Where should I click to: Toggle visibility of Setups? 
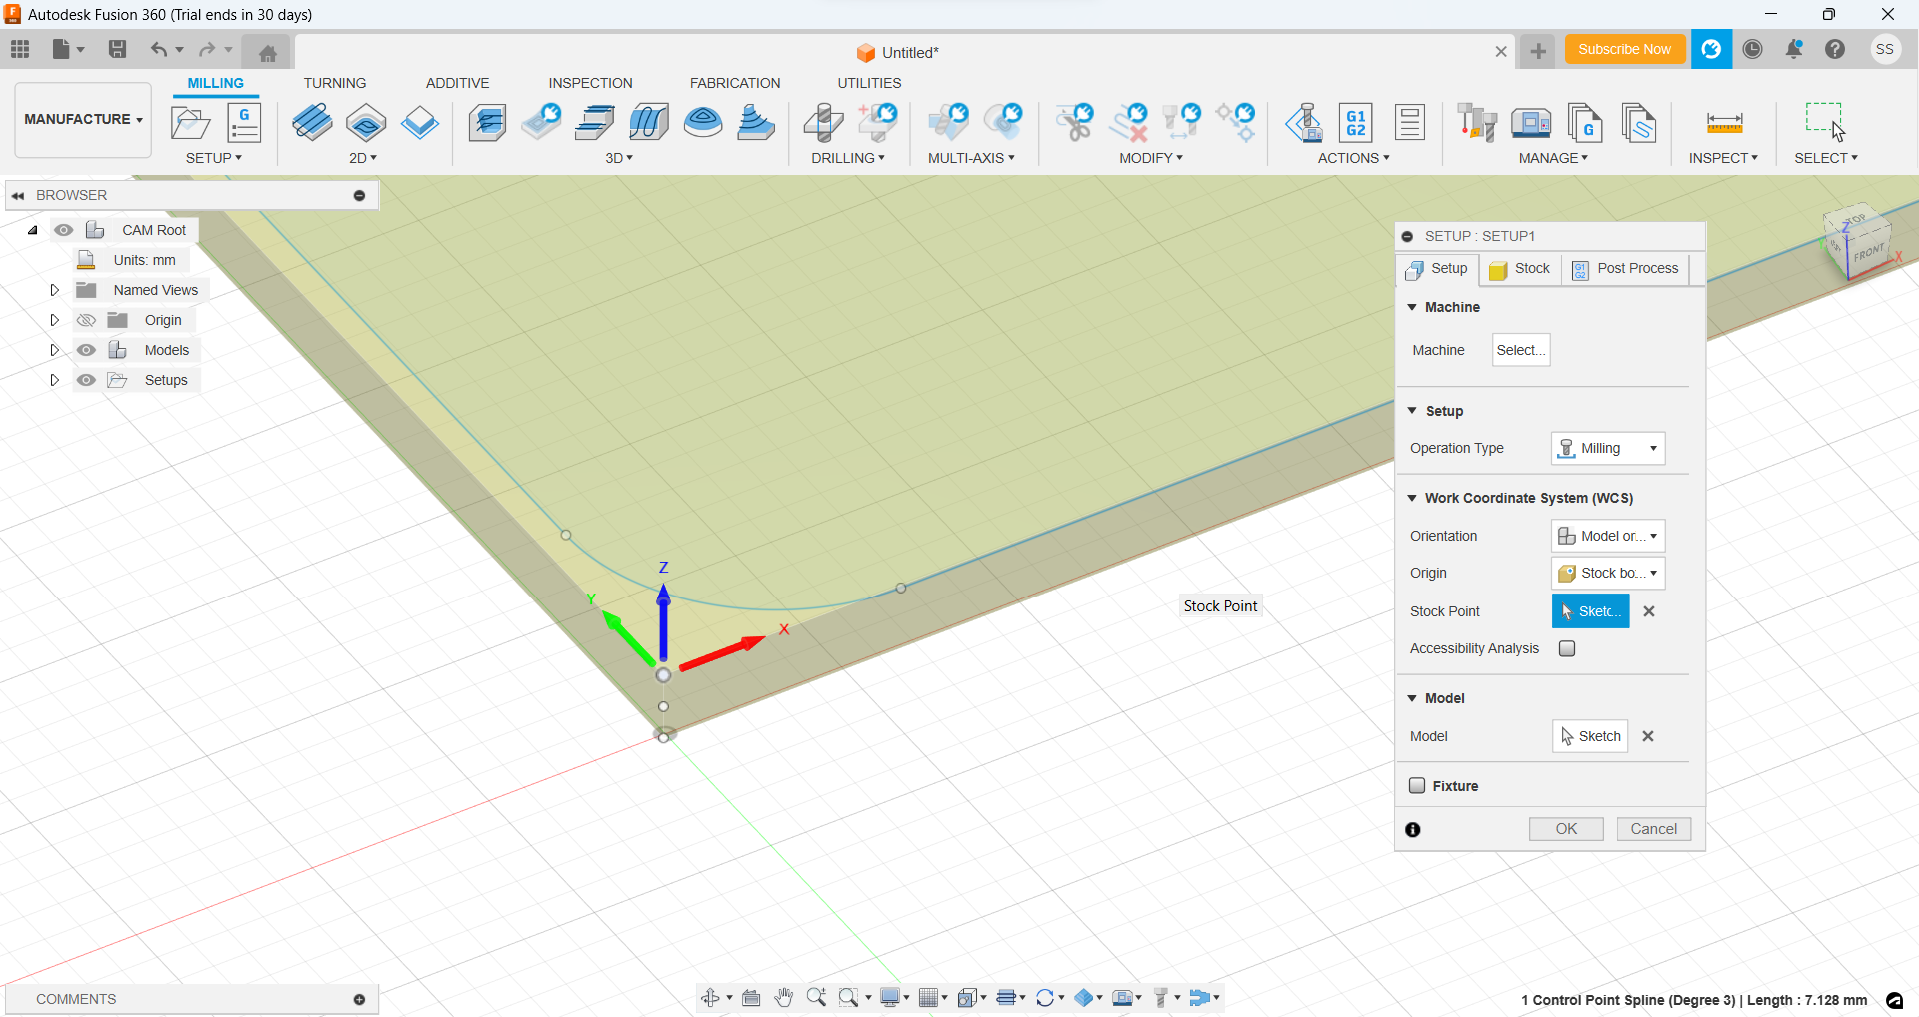tap(86, 380)
